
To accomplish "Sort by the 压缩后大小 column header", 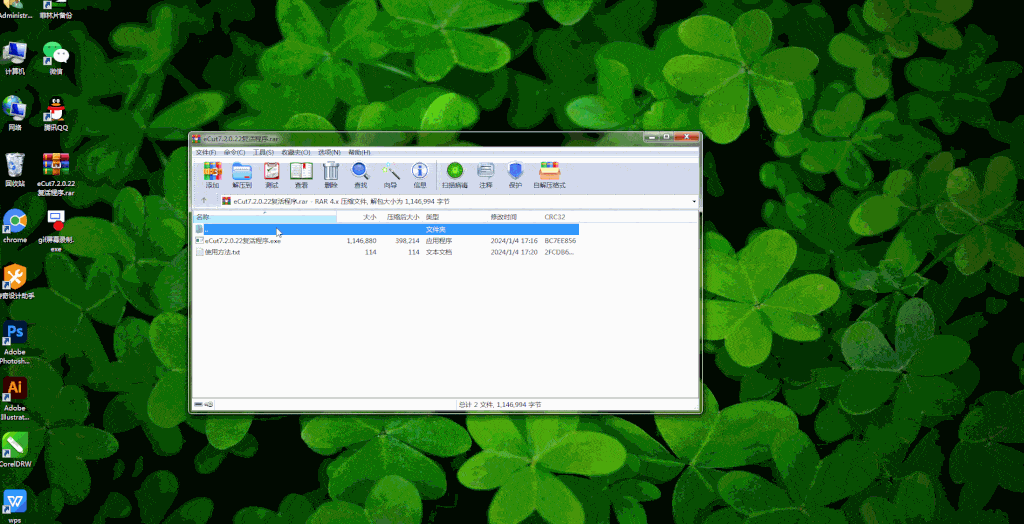I will click(401, 217).
